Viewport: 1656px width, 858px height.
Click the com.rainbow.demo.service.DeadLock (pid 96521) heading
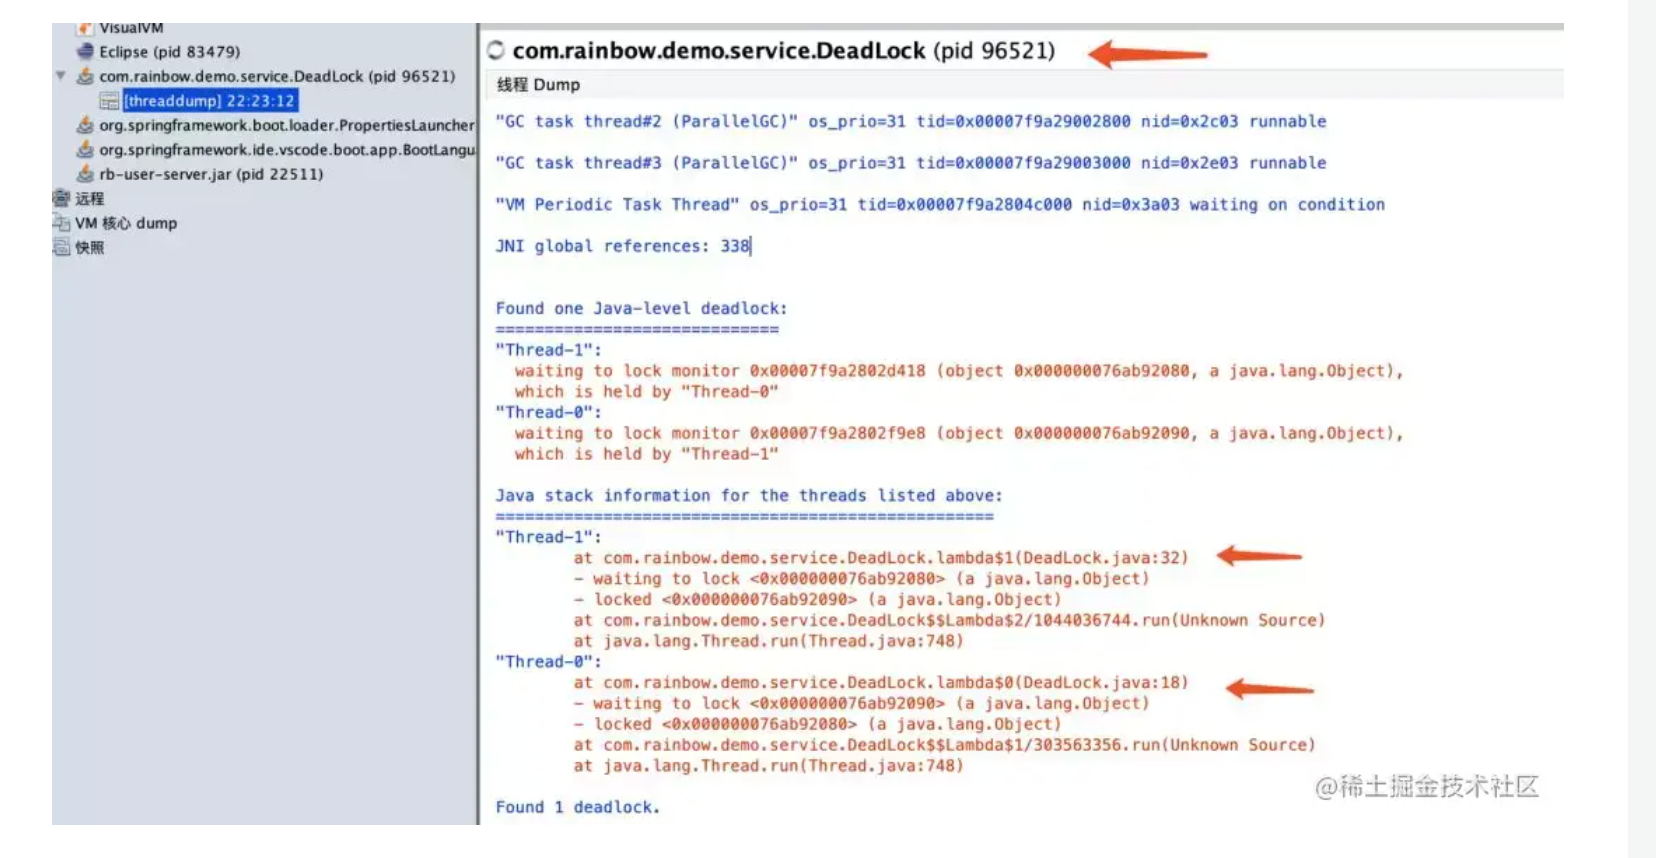pos(784,51)
